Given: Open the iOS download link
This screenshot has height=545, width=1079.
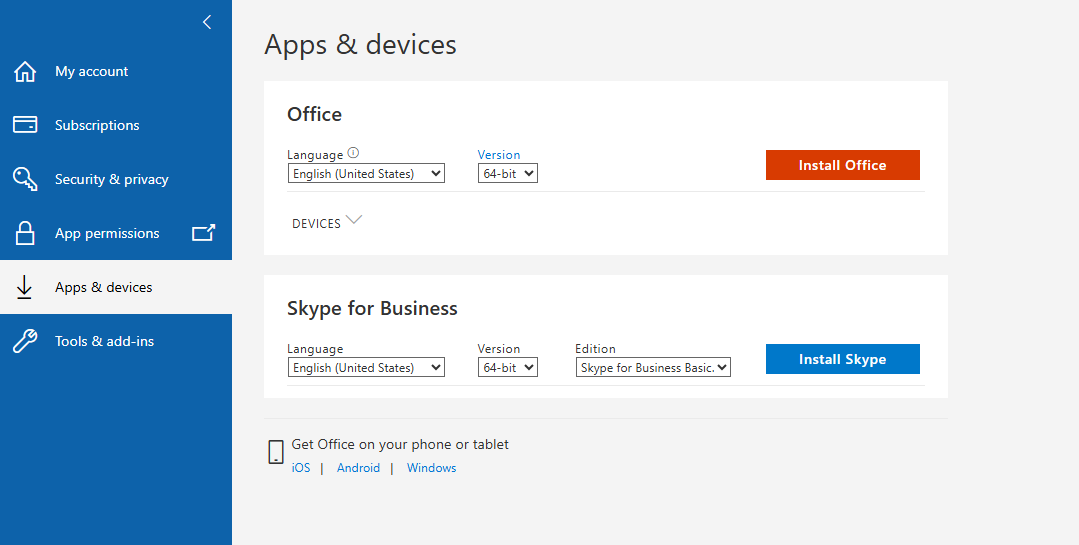Looking at the screenshot, I should tap(301, 468).
